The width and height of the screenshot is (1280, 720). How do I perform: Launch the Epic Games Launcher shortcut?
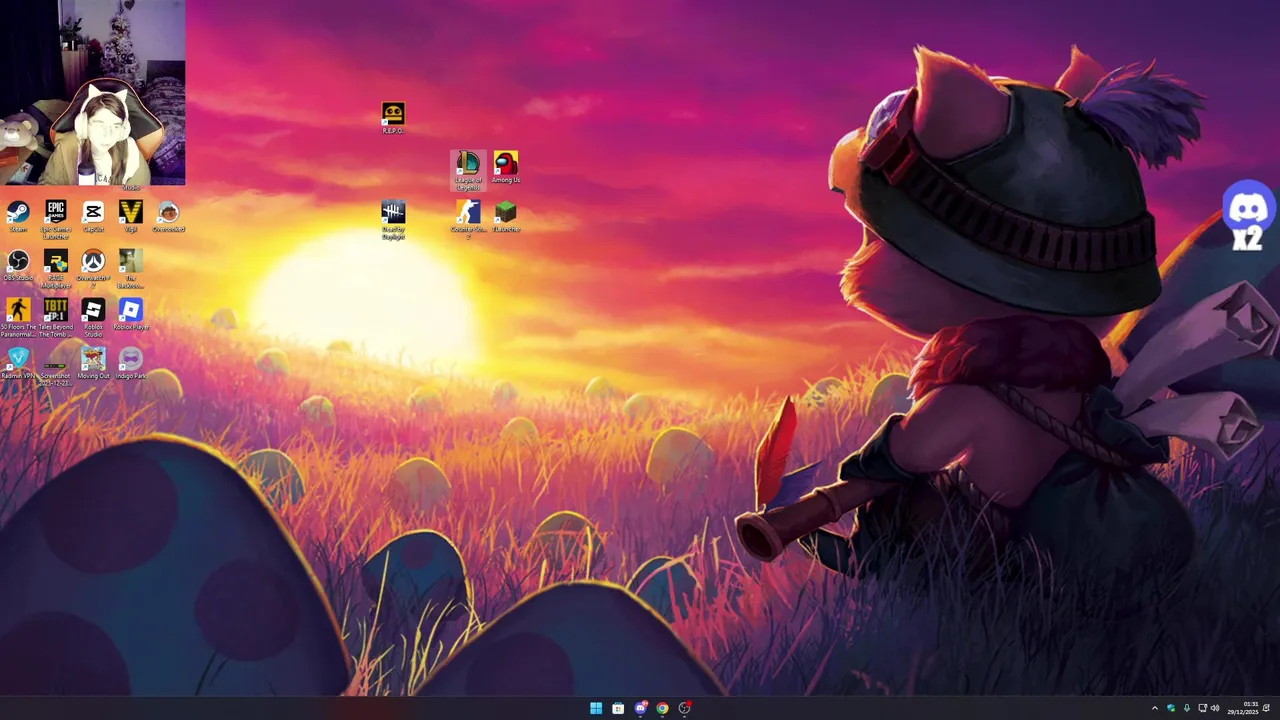56,219
